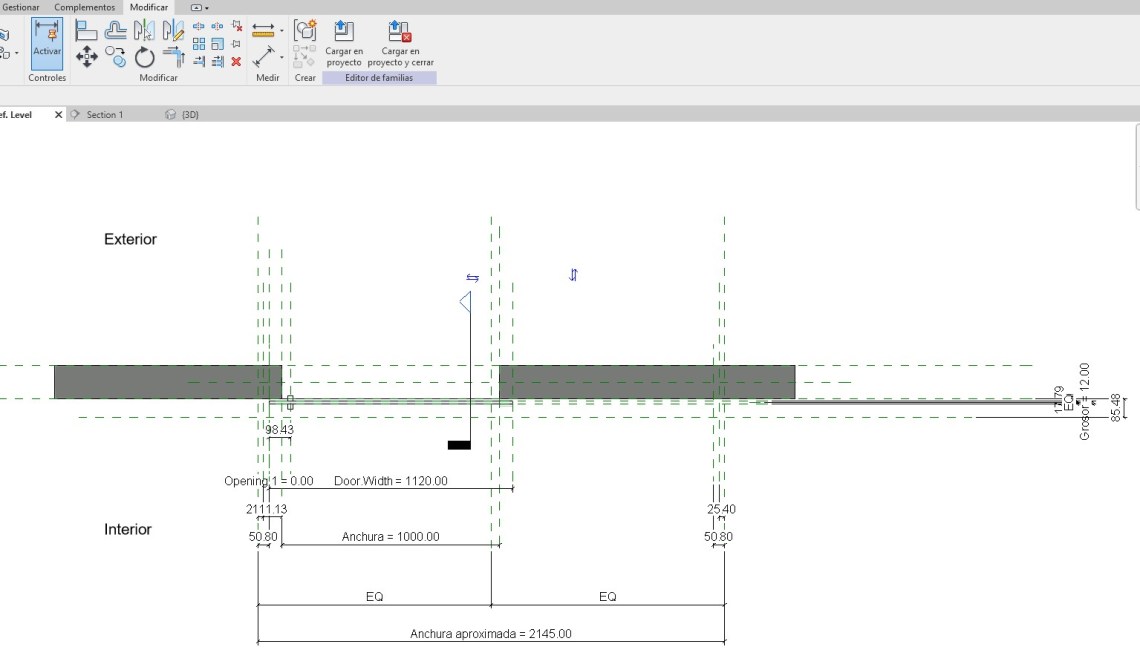Click Cargar en proyecto y cerrar

click(x=400, y=43)
